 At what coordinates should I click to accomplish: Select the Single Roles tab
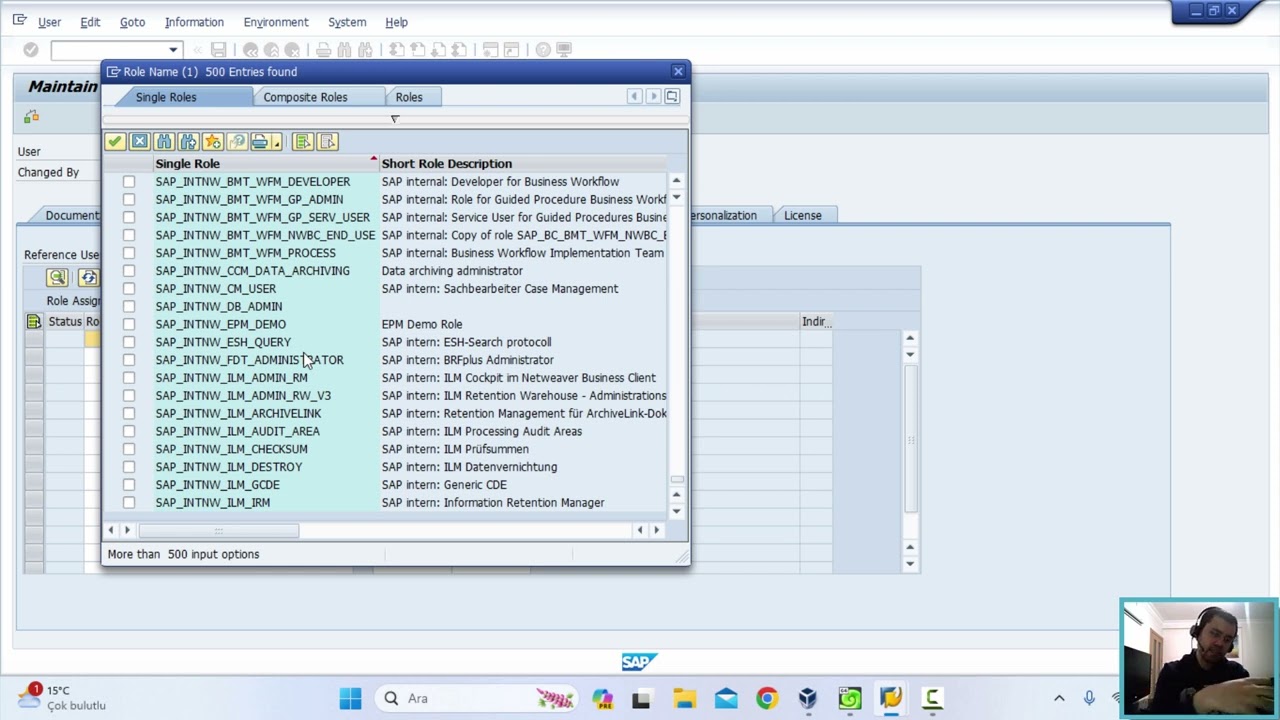[166, 97]
